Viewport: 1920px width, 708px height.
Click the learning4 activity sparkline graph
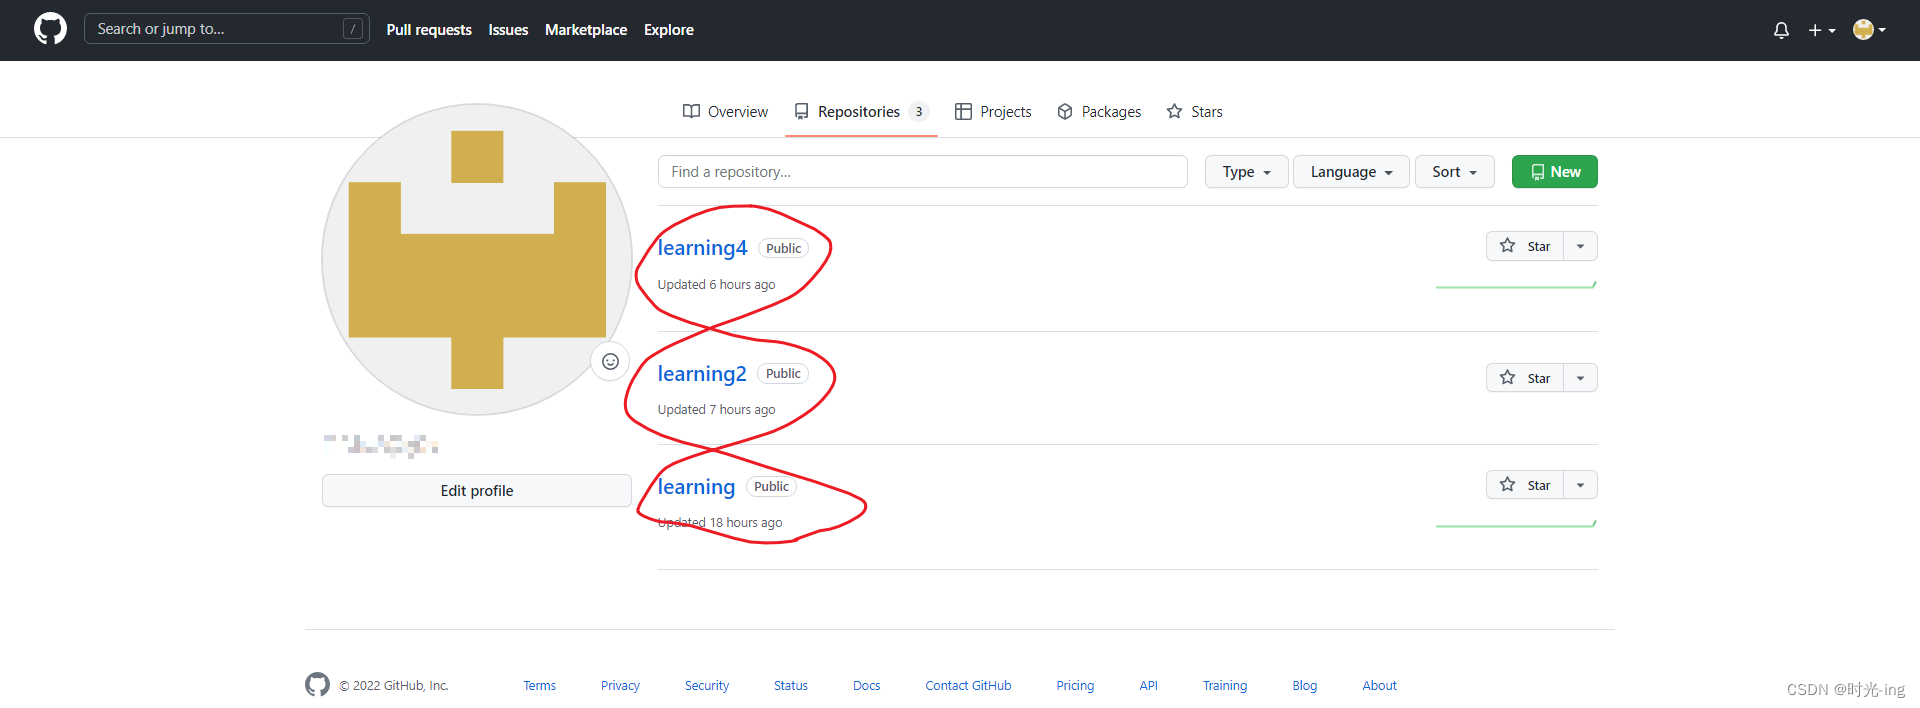1516,285
